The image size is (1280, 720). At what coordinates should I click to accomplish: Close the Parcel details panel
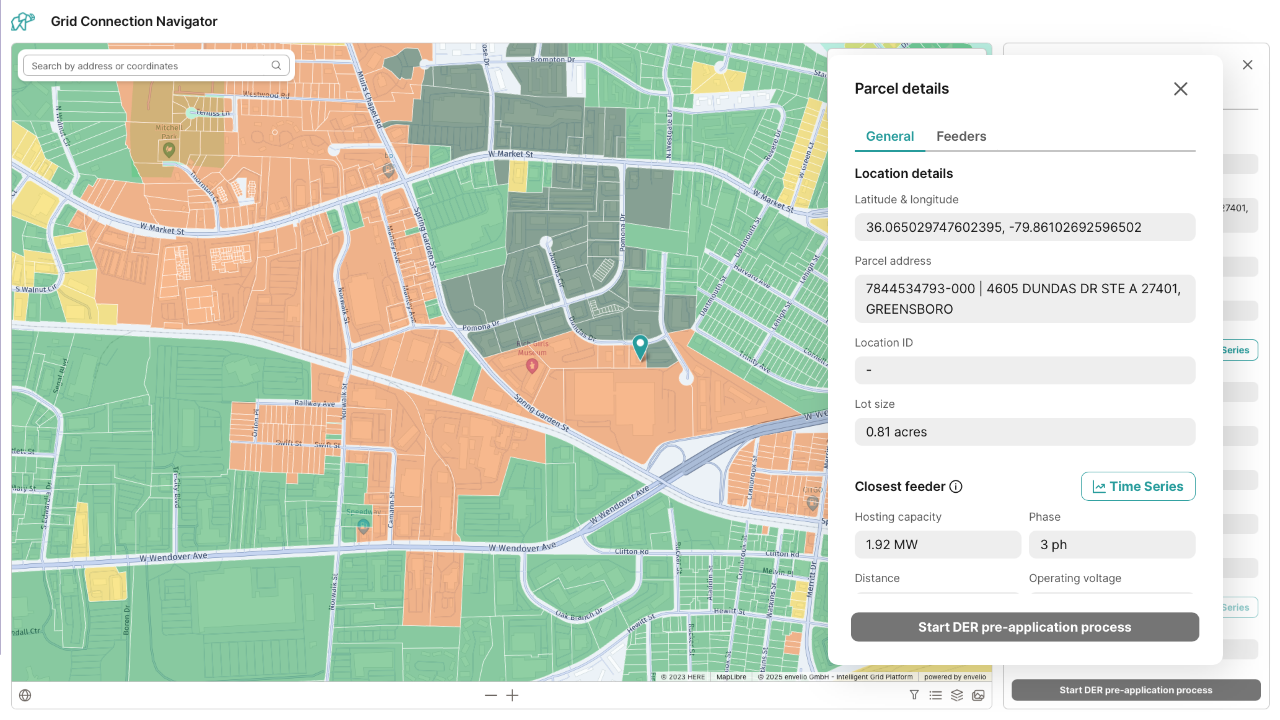click(x=1180, y=89)
